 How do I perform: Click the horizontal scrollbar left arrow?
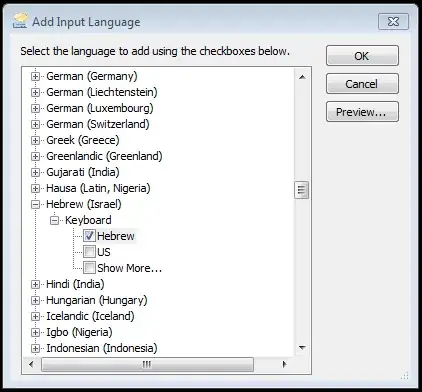[x=31, y=364]
